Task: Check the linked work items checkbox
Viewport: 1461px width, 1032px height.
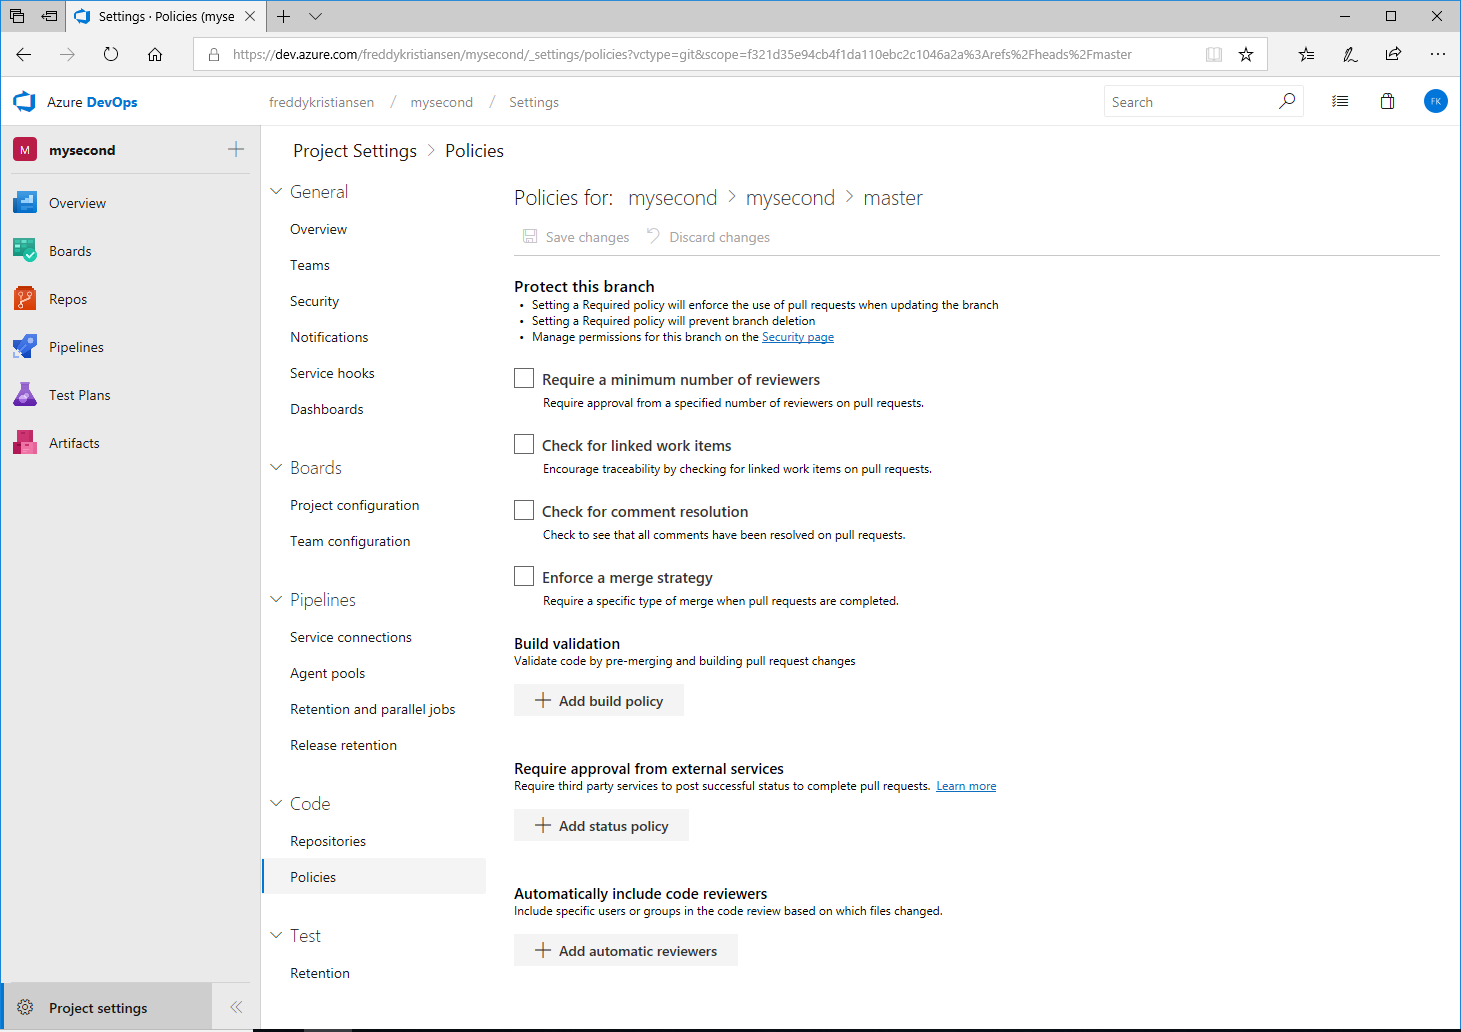Action: pyautogui.click(x=524, y=445)
